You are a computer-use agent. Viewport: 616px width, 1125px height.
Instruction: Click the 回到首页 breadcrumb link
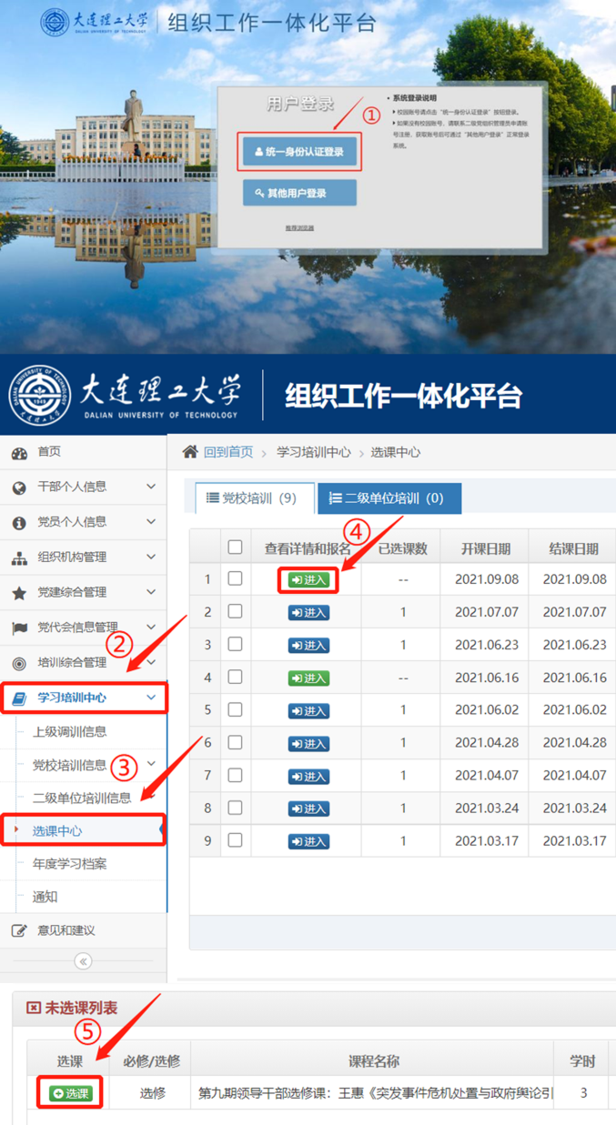228,452
